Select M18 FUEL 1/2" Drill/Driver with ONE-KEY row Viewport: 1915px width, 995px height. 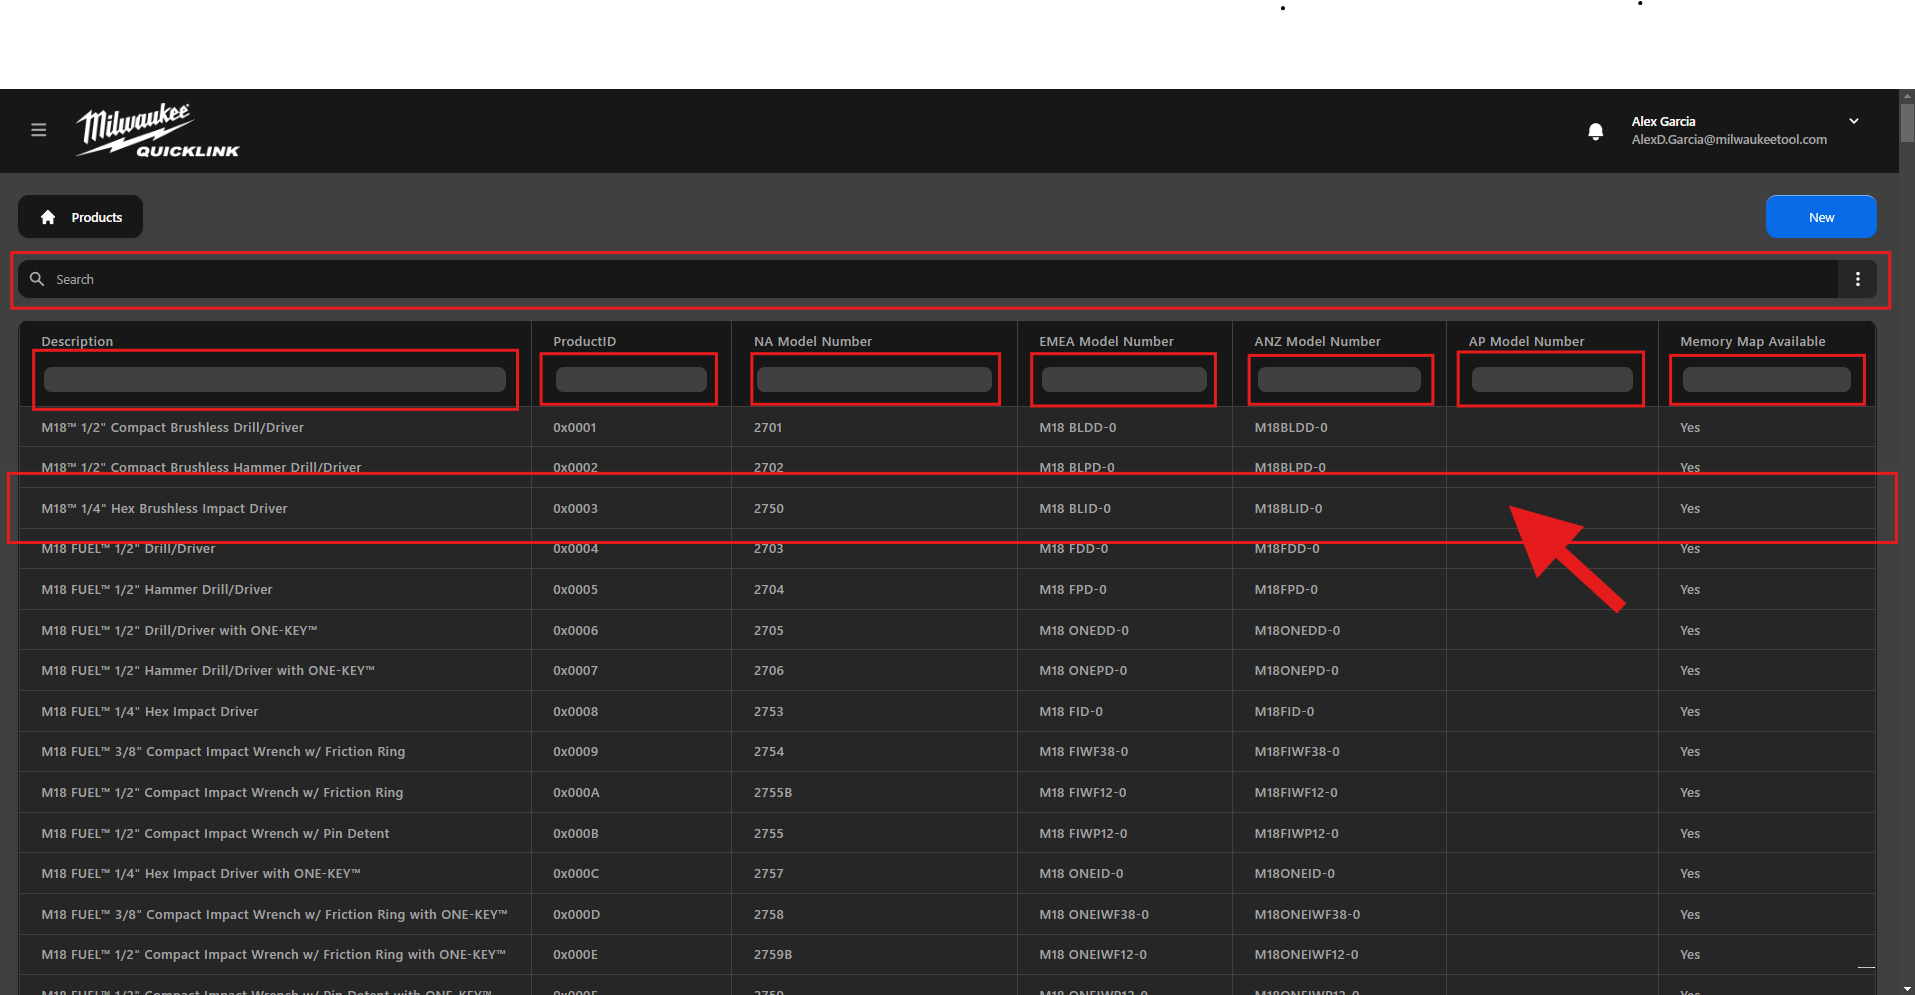(x=947, y=630)
